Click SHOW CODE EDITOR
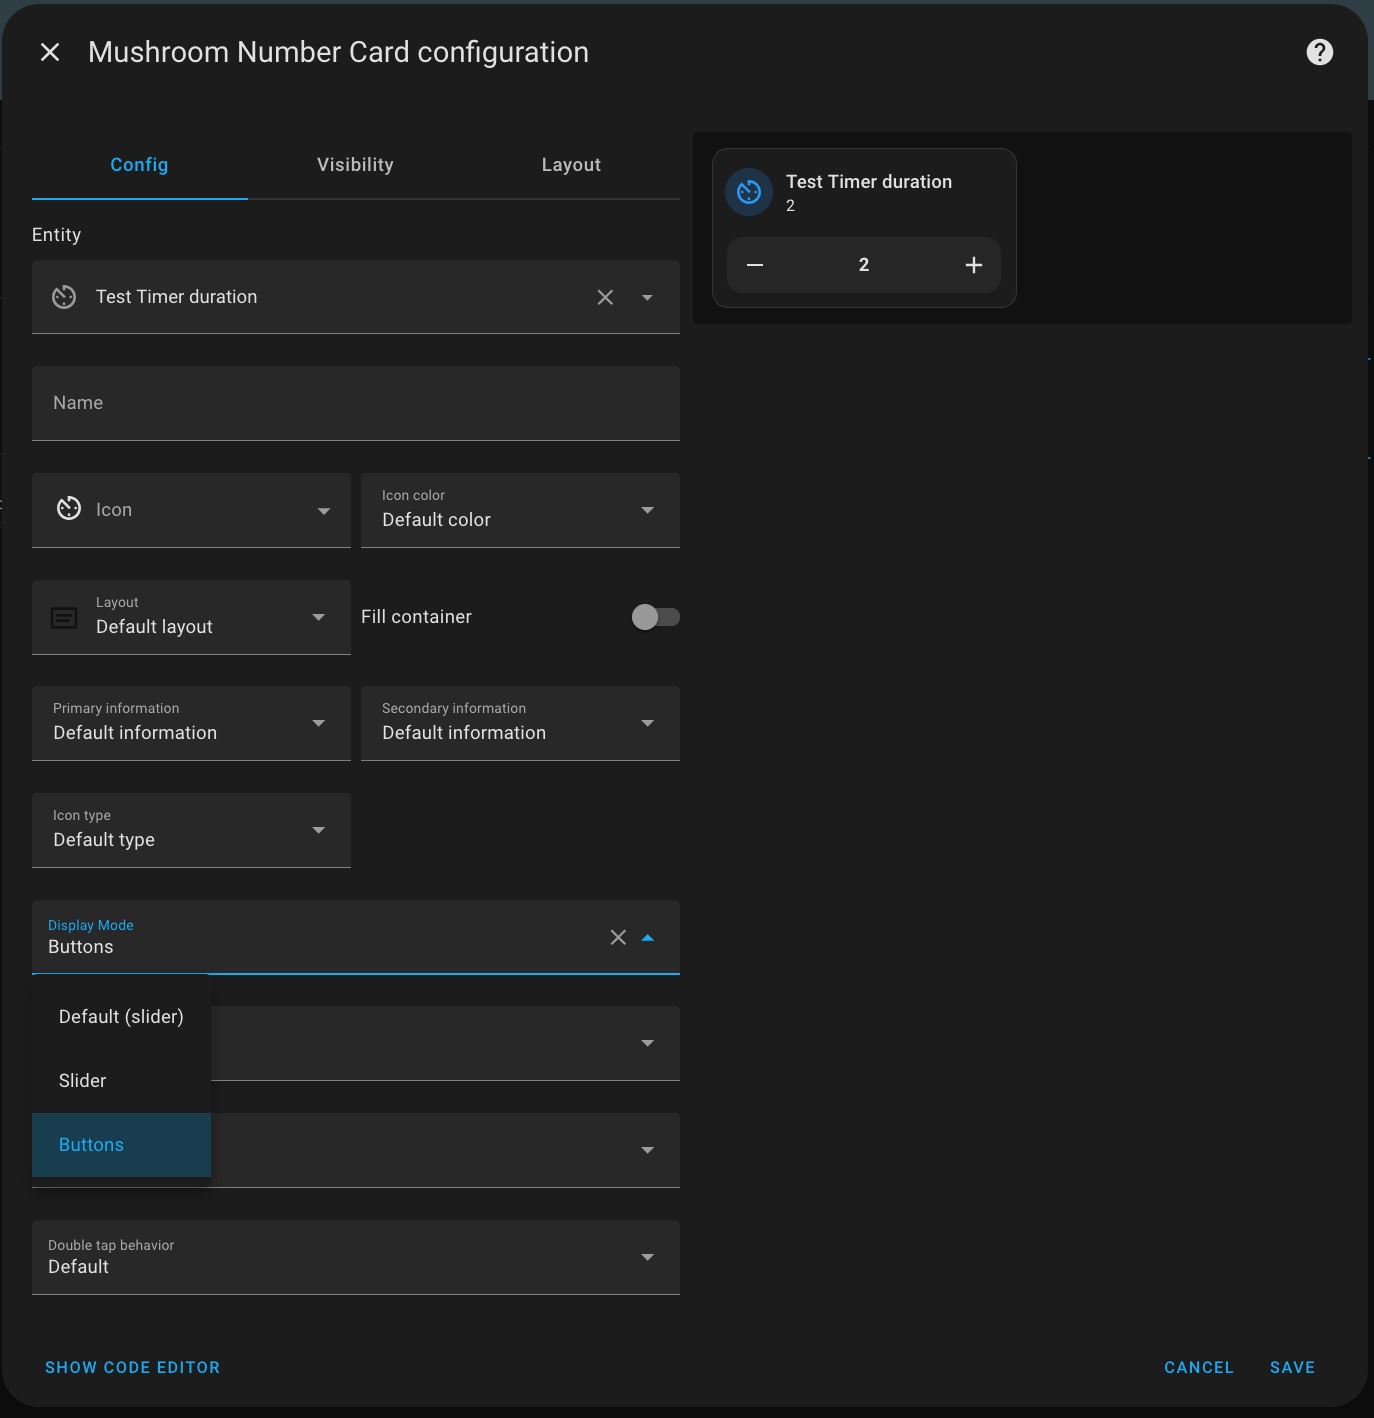 tap(132, 1367)
